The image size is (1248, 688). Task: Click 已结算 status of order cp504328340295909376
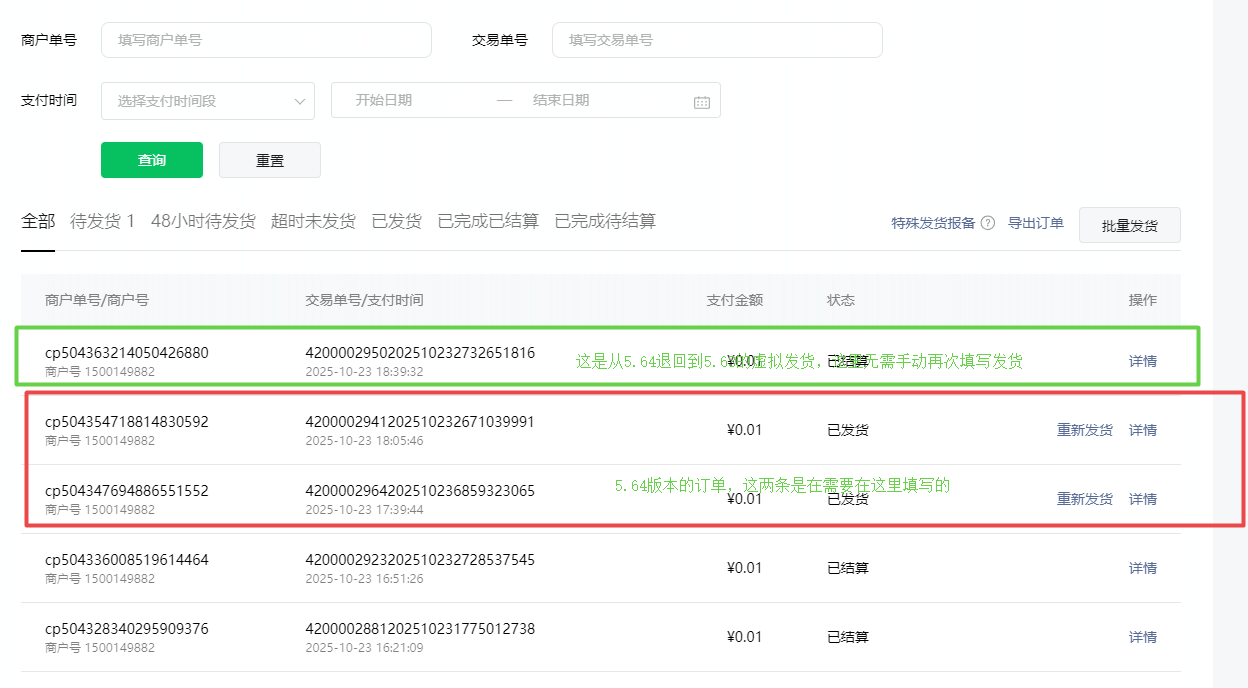pyautogui.click(x=848, y=637)
